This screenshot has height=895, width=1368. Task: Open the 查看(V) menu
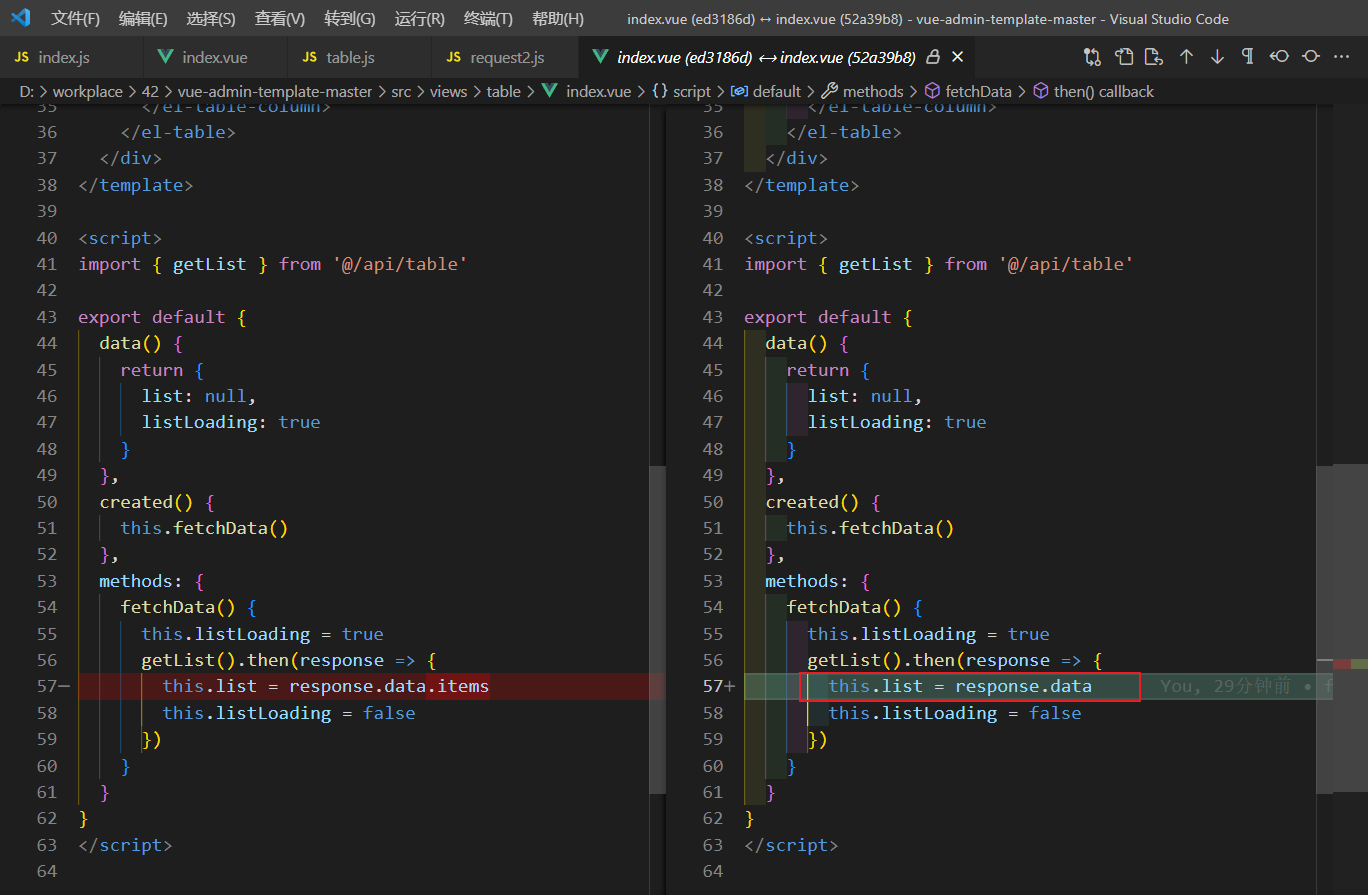click(x=280, y=19)
